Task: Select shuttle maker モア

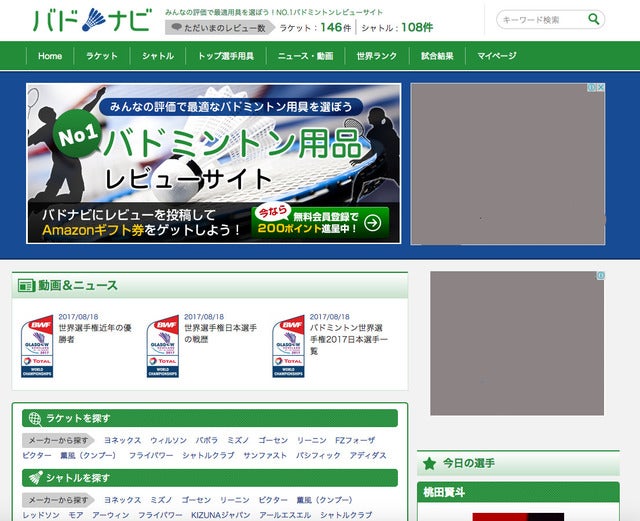Action: (x=76, y=515)
